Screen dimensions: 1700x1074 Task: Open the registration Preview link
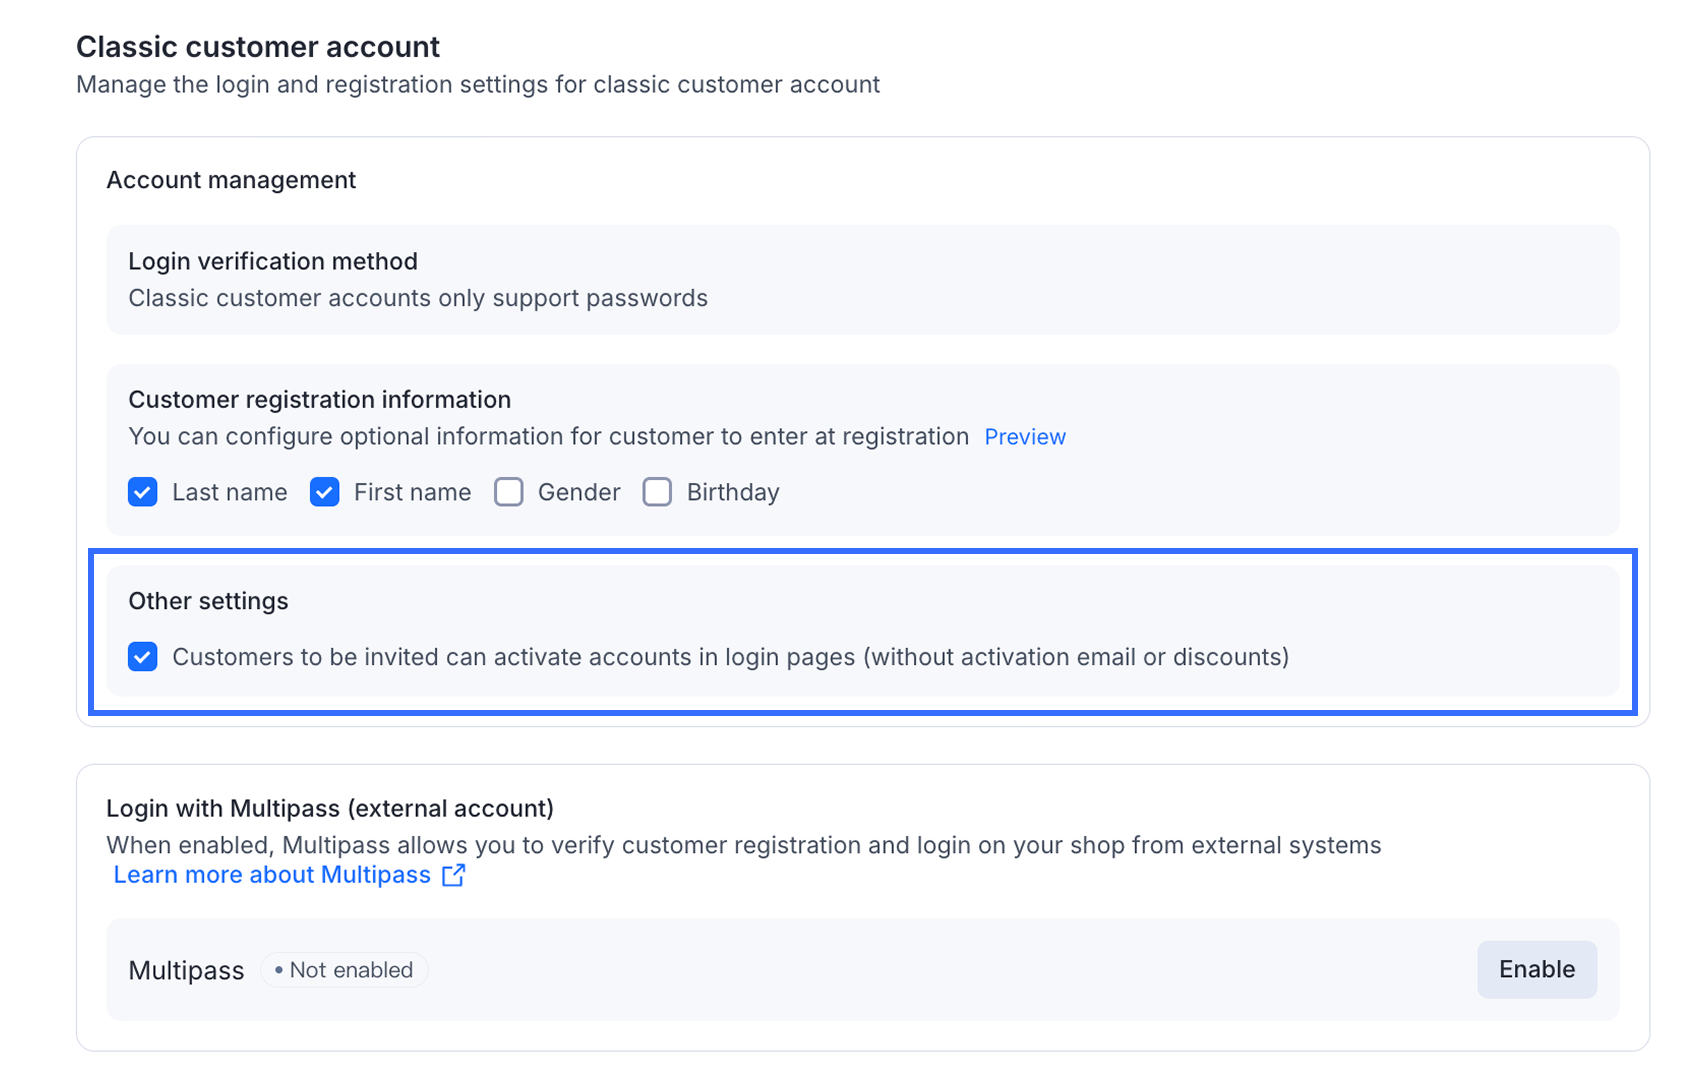(1025, 437)
